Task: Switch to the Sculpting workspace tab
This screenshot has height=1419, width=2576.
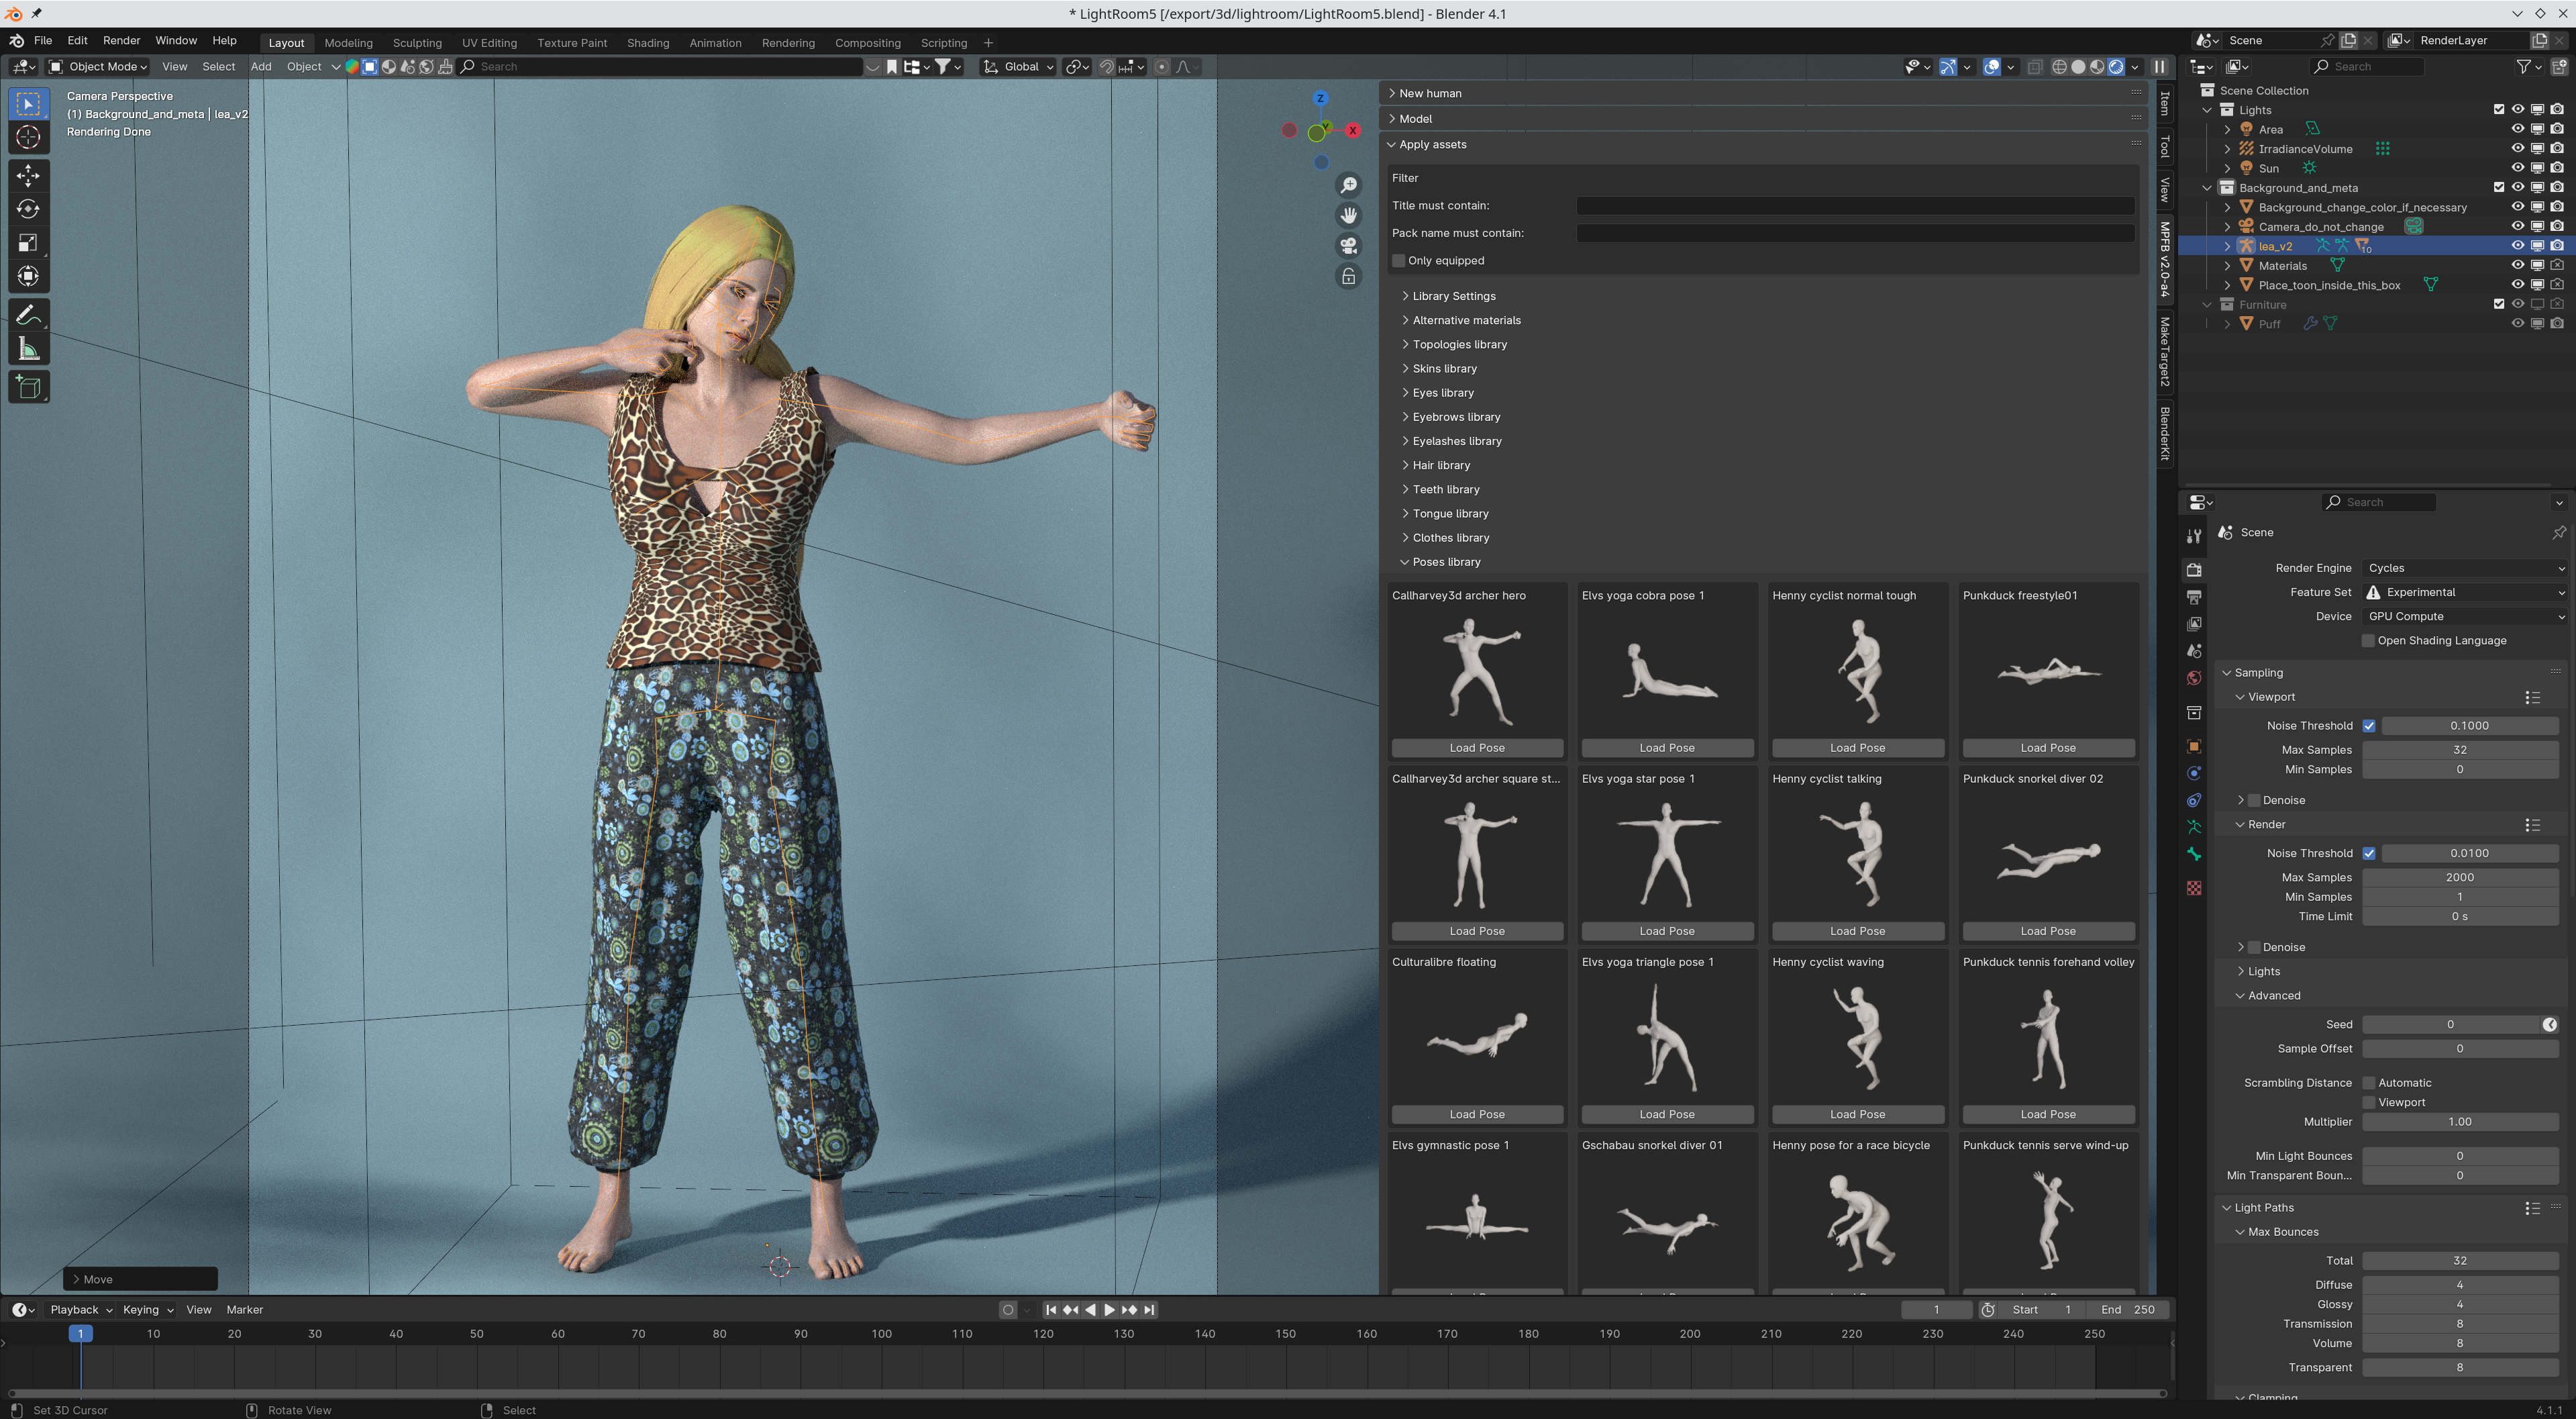Action: click(417, 43)
